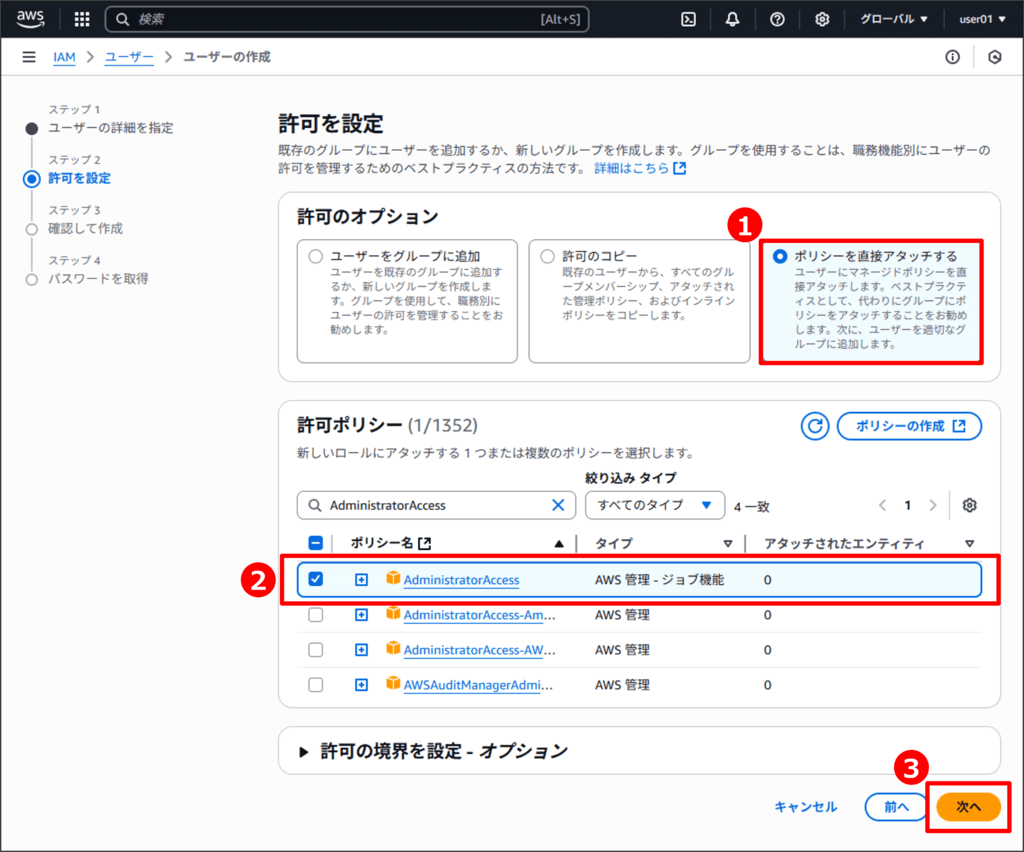Image resolution: width=1024 pixels, height=852 pixels.
Task: Open the hexagon tutorials panel icon
Action: point(994,57)
